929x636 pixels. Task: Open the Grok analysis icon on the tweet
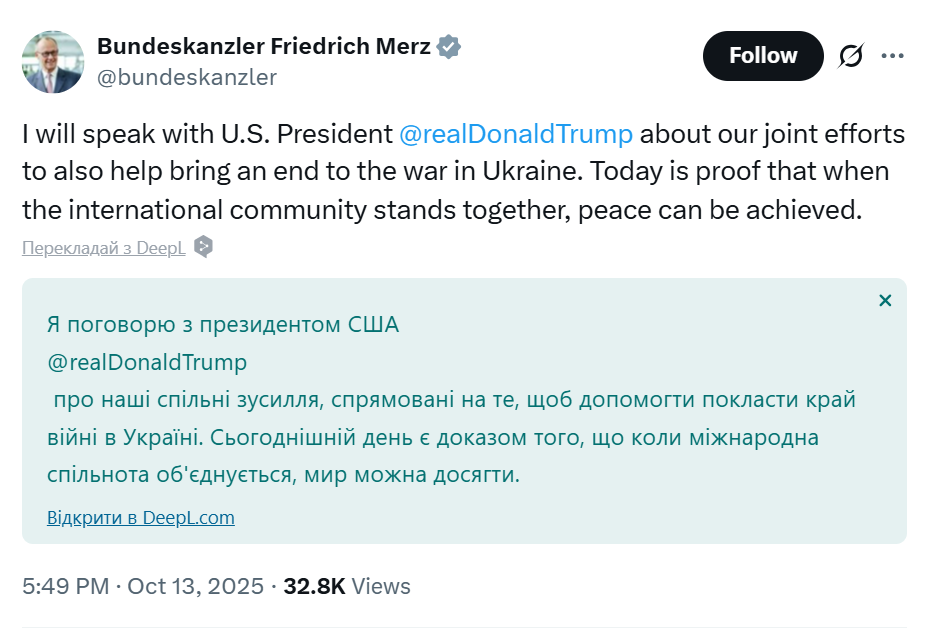coord(849,56)
